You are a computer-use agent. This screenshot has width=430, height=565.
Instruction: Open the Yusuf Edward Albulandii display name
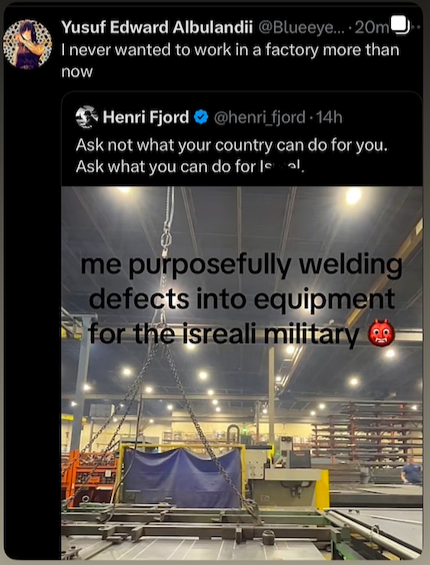pyautogui.click(x=157, y=27)
